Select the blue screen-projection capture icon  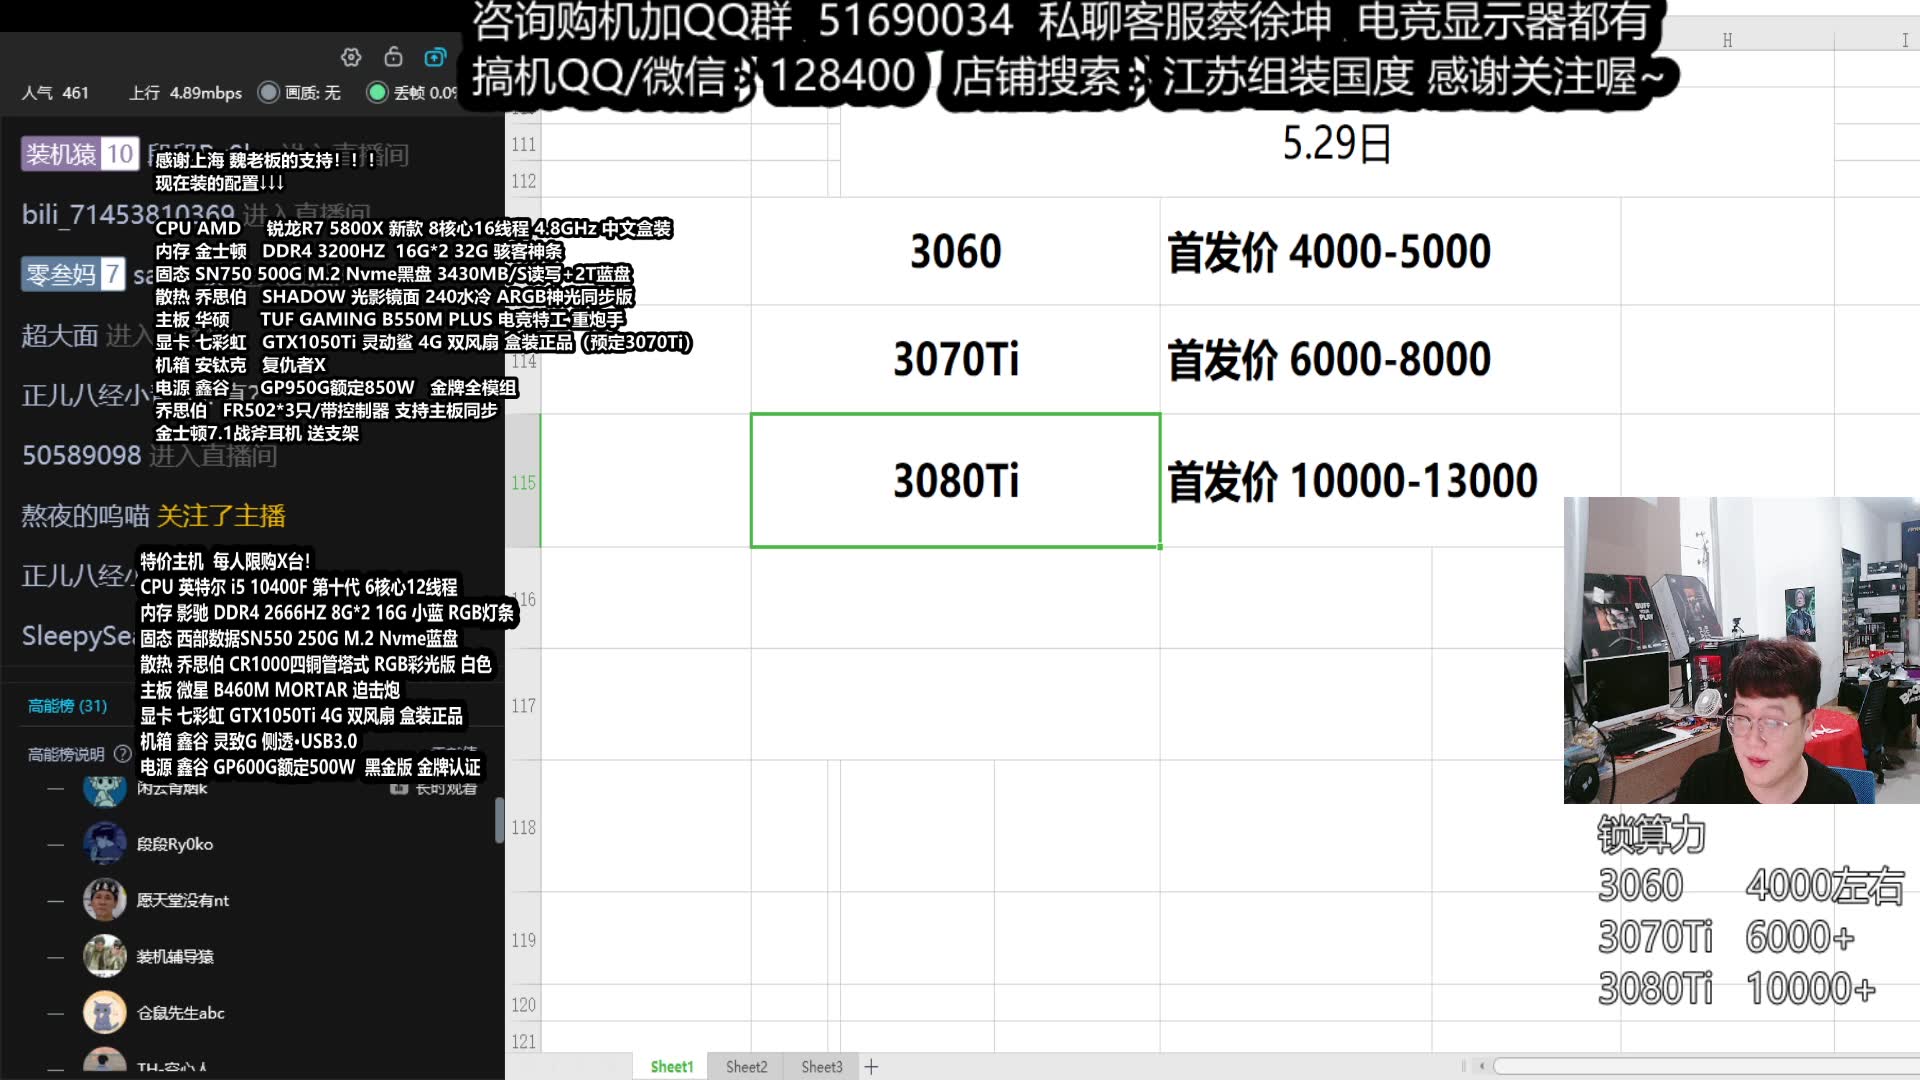click(x=434, y=57)
